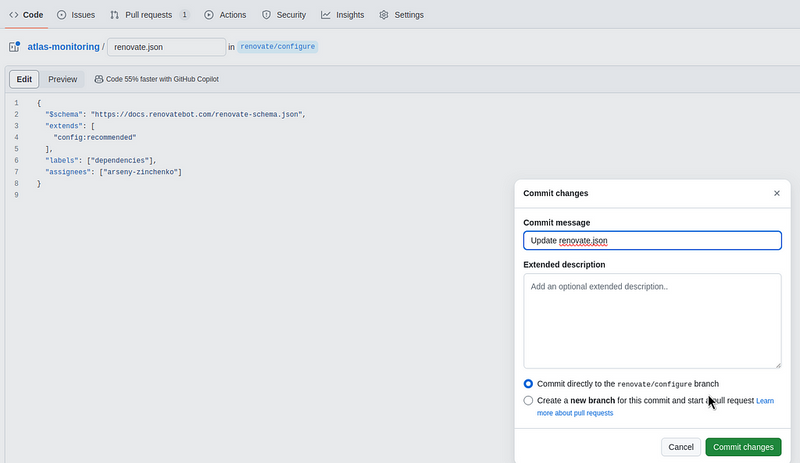Click the Pull requests icon
Image resolution: width=800 pixels, height=463 pixels.
pos(116,15)
